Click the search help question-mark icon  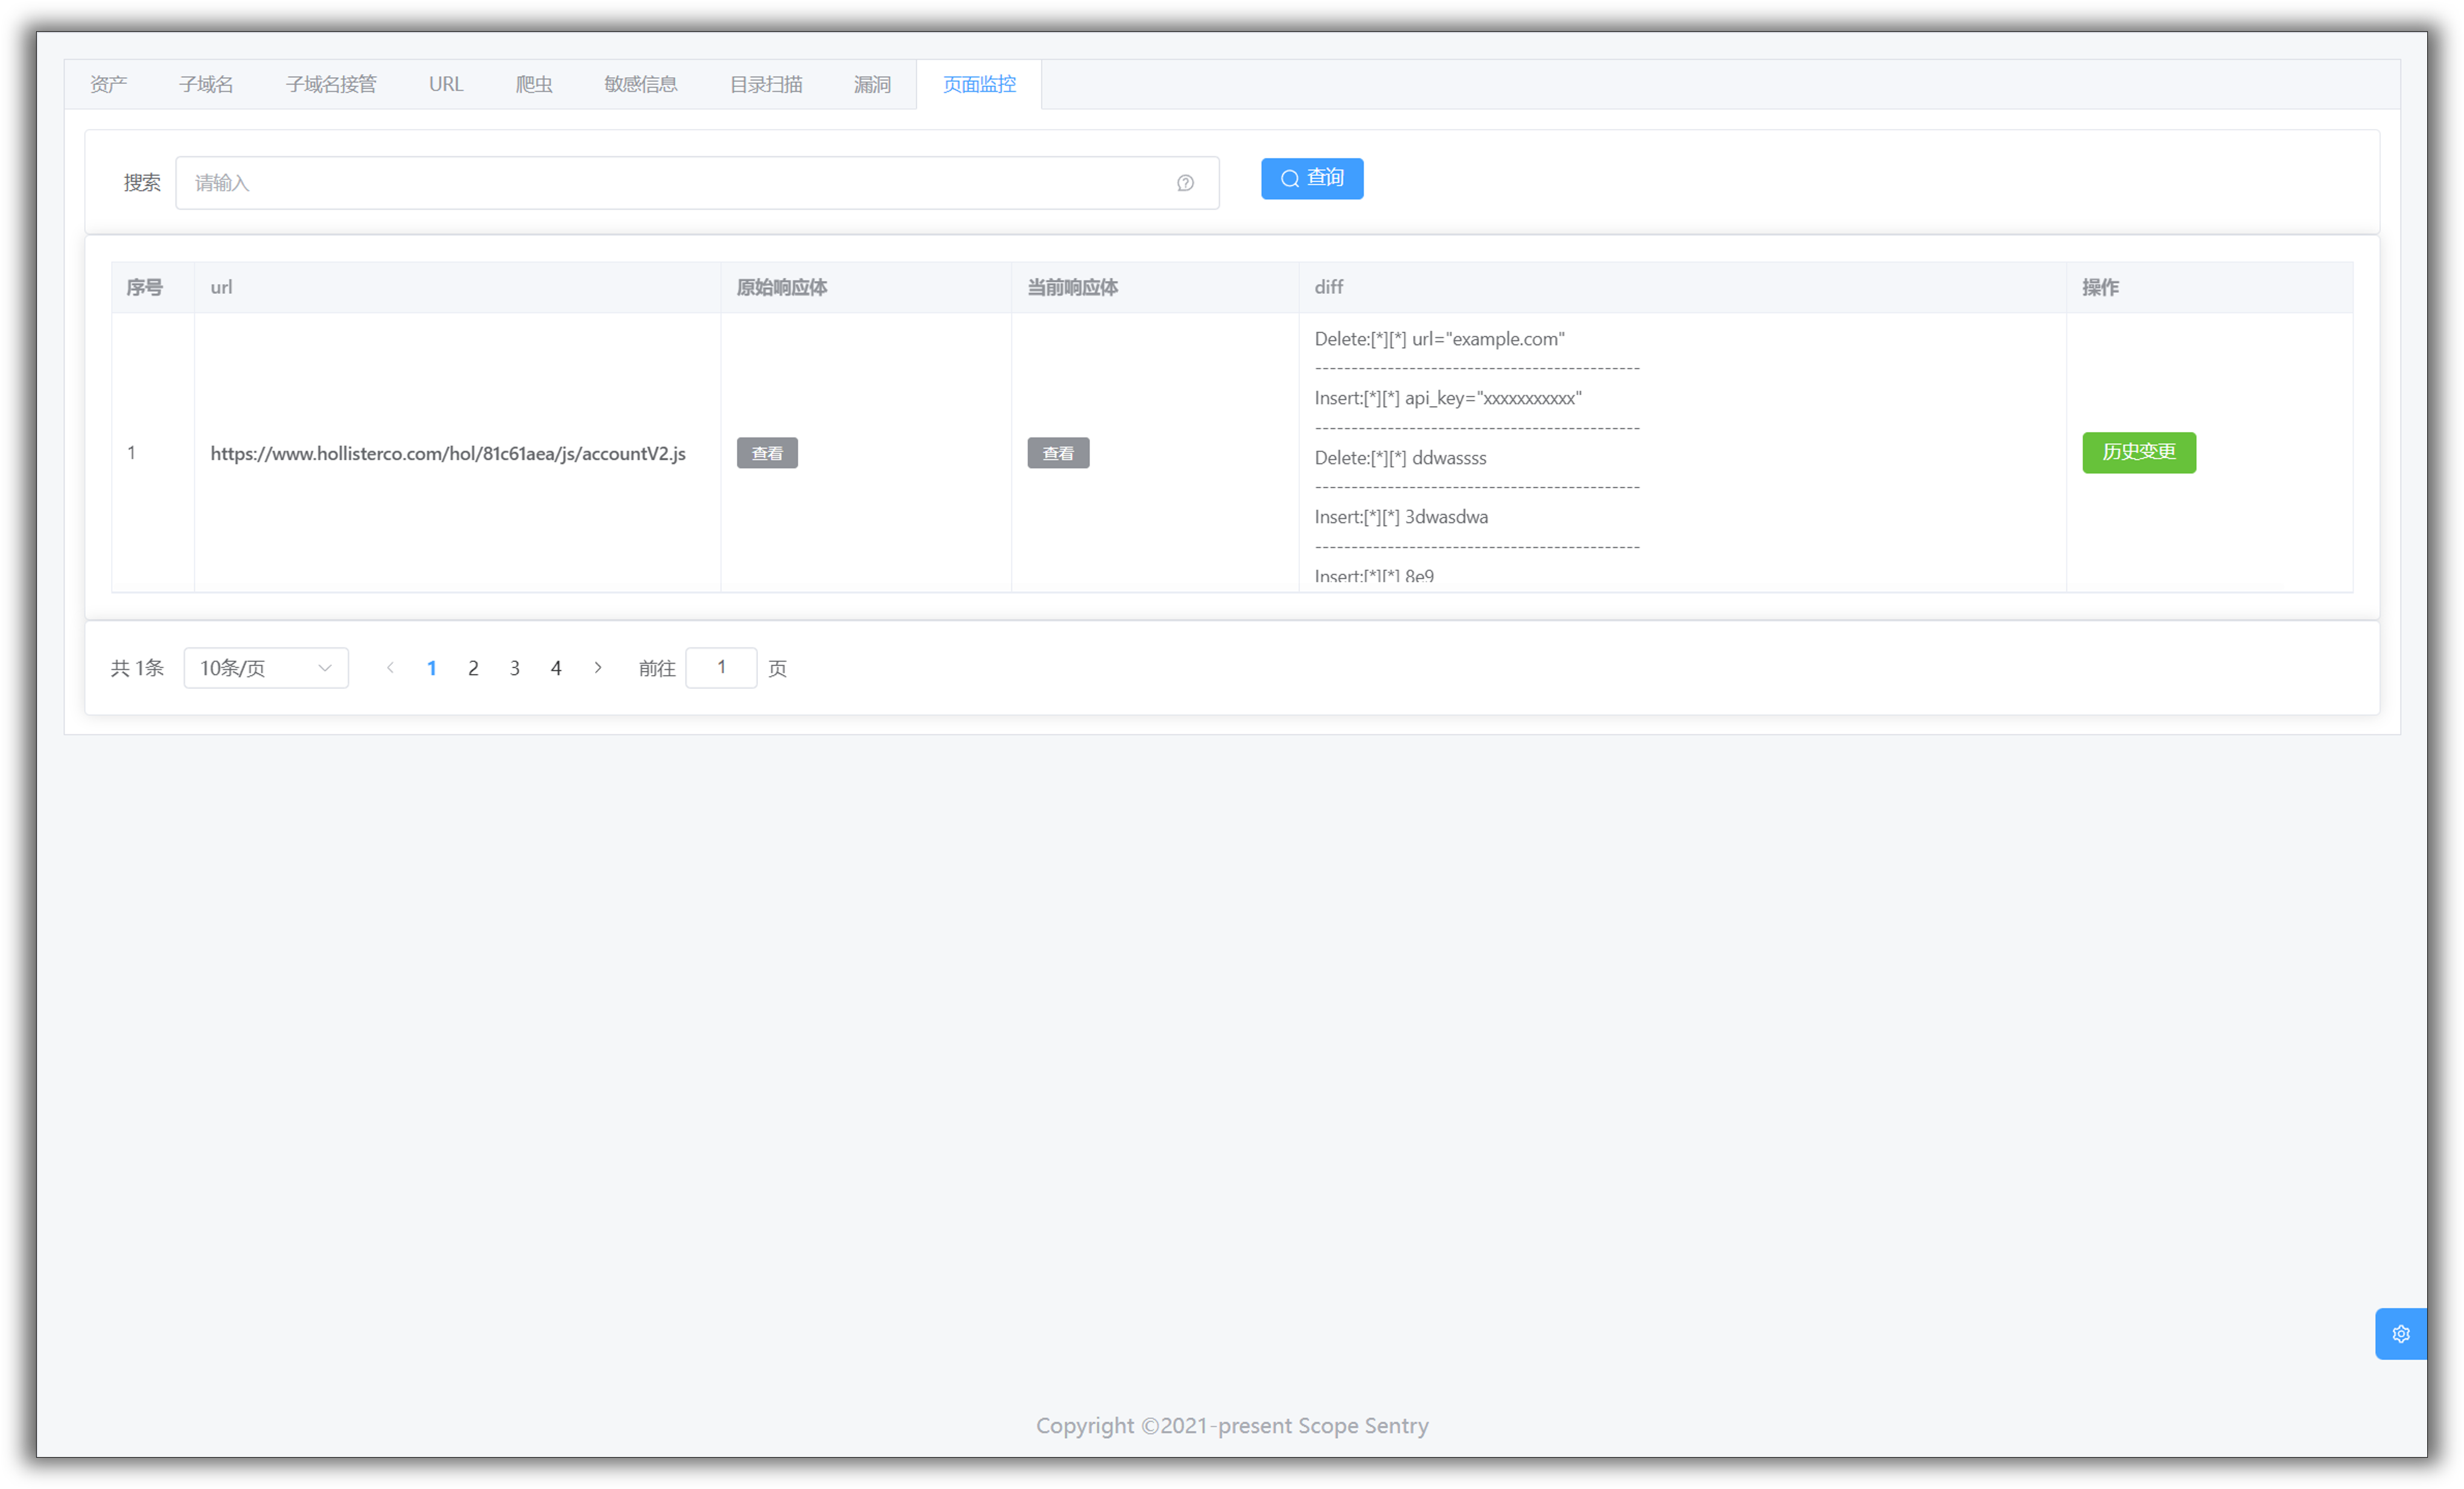click(1185, 183)
